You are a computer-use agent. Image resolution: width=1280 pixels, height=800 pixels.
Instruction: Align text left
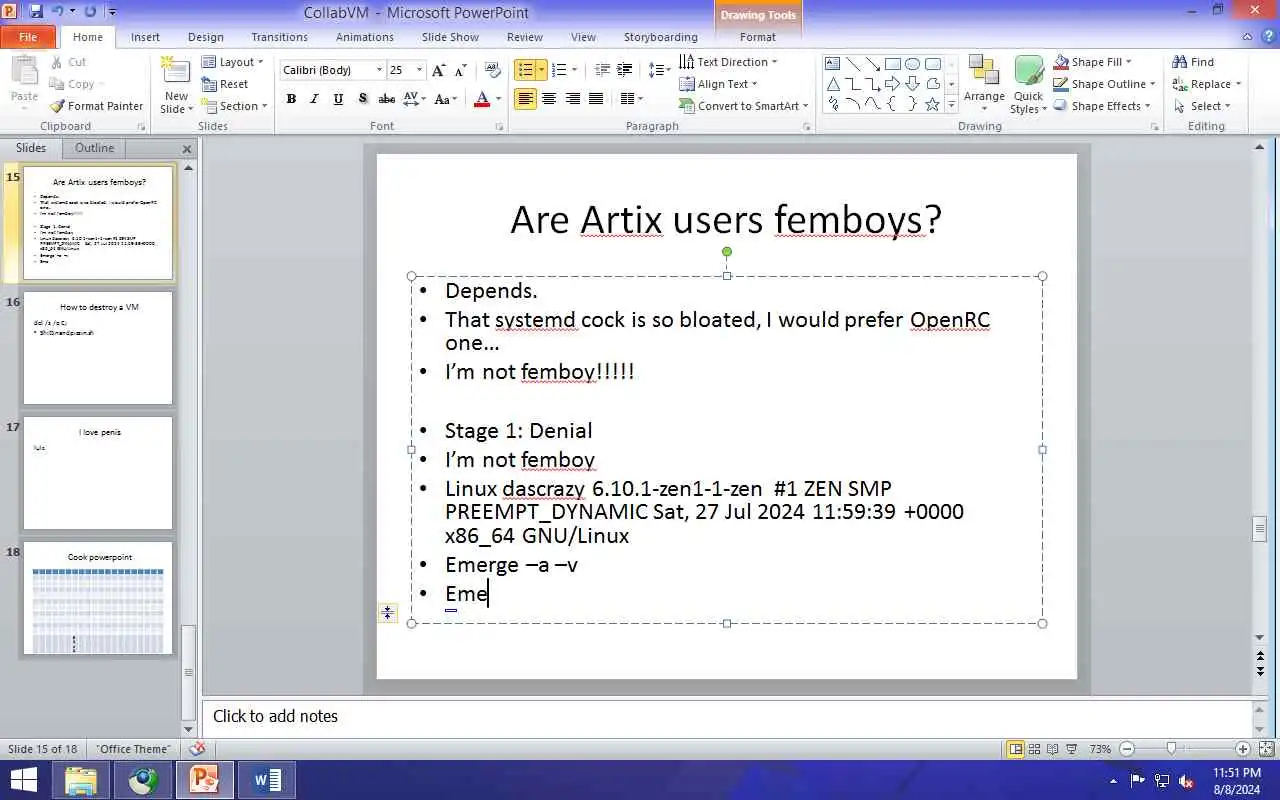[525, 99]
